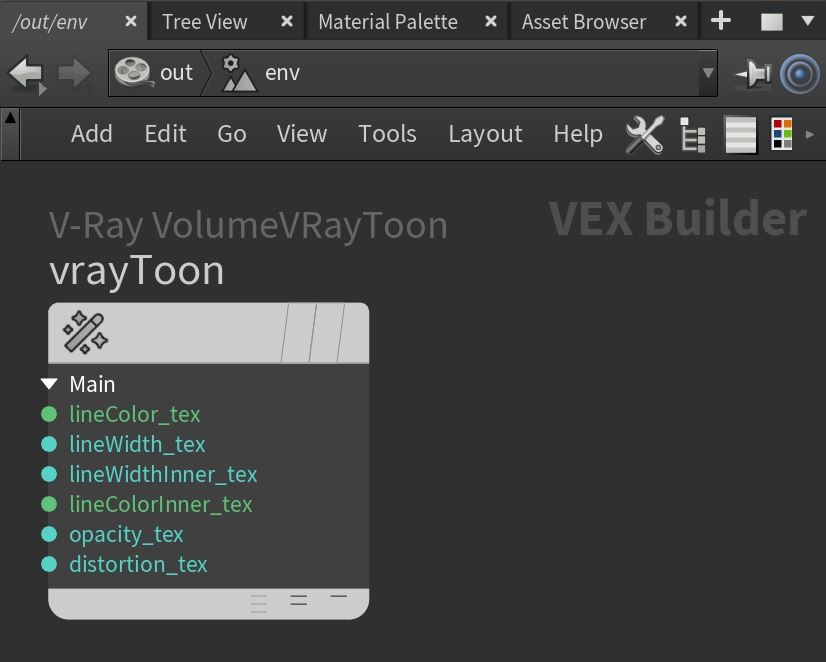This screenshot has height=662, width=826.
Task: Open the Help menu
Action: pos(578,134)
